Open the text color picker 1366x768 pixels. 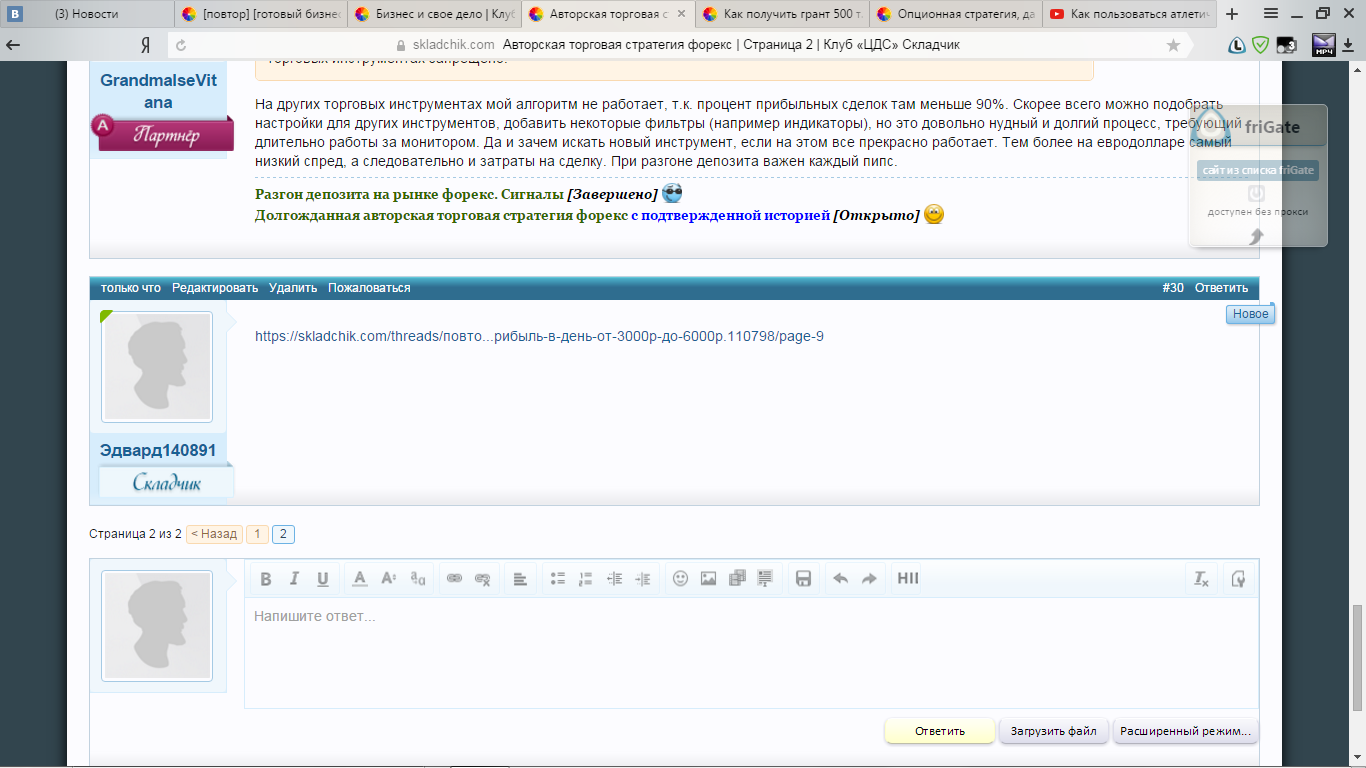360,579
